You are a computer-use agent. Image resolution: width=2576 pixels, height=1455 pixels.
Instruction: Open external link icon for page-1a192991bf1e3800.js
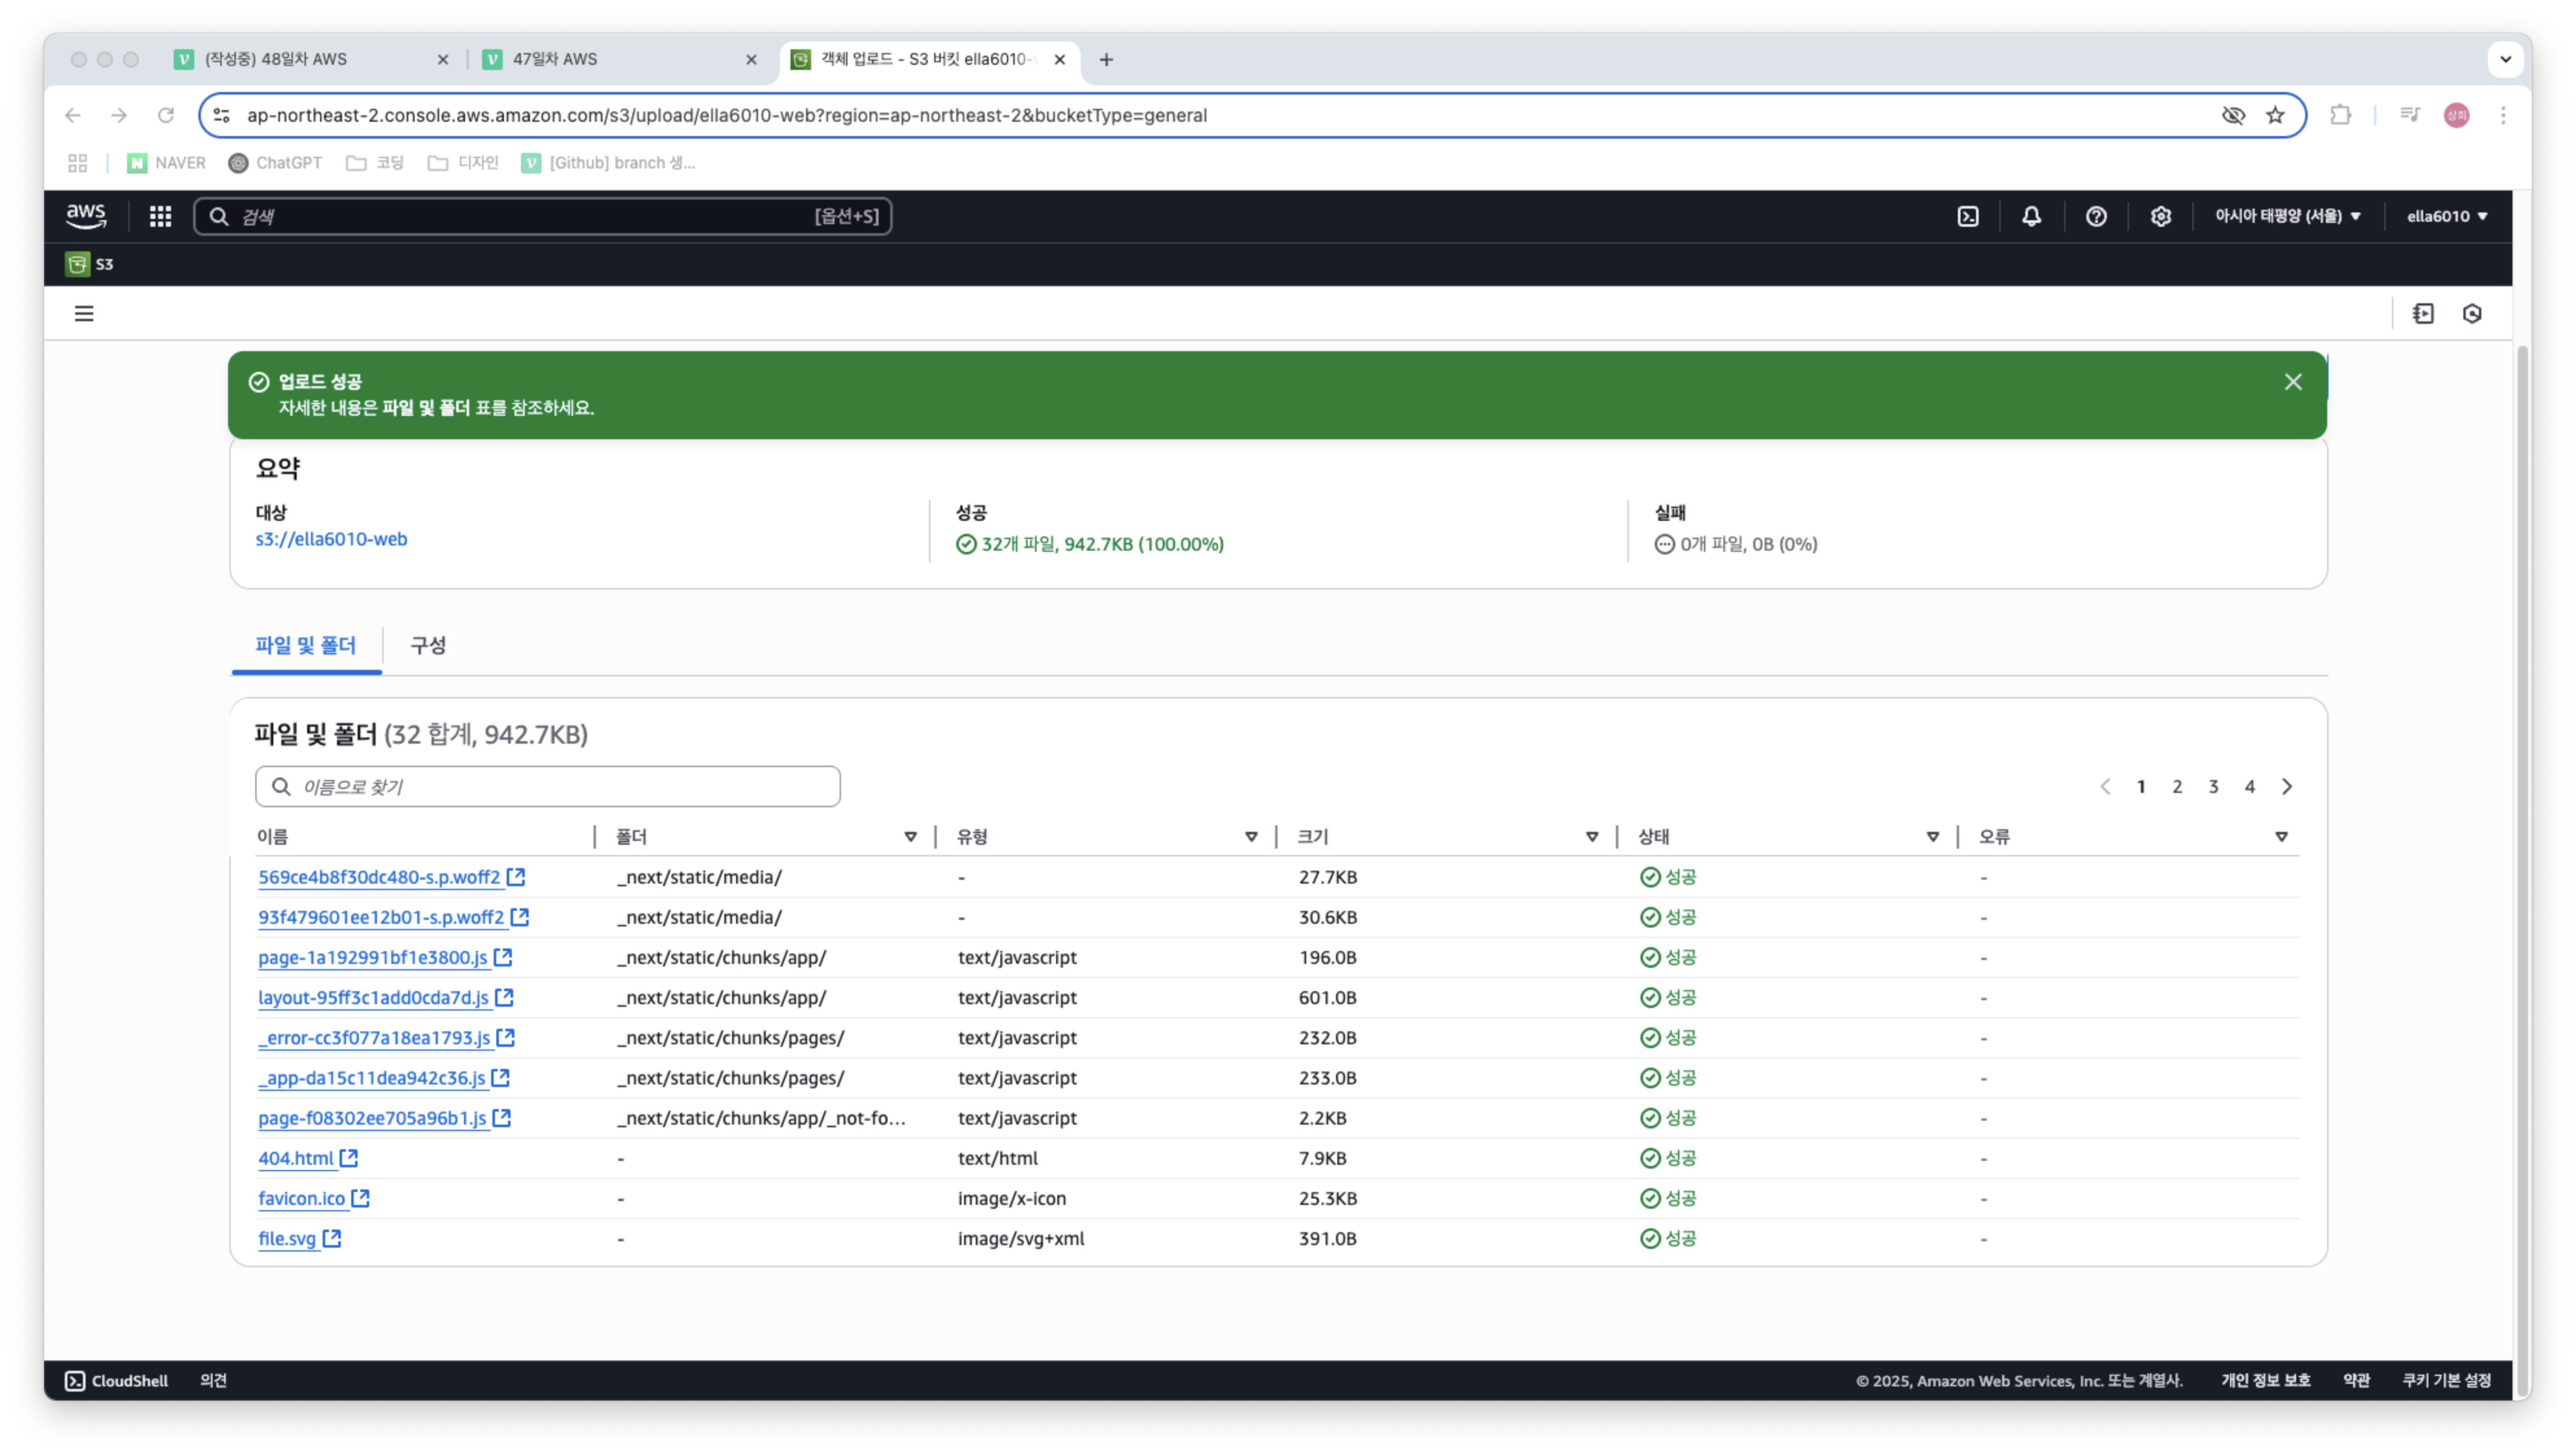point(503,957)
